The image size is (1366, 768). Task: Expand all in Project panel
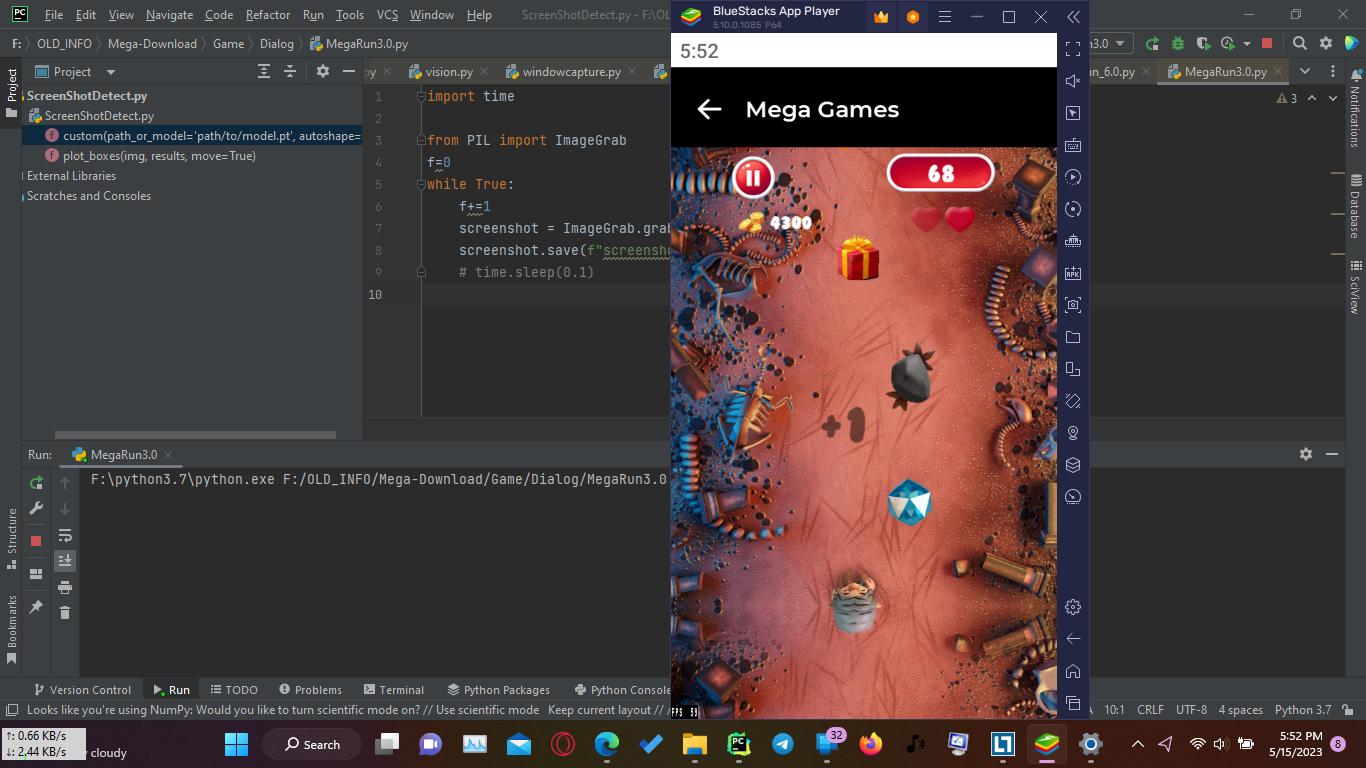[264, 72]
